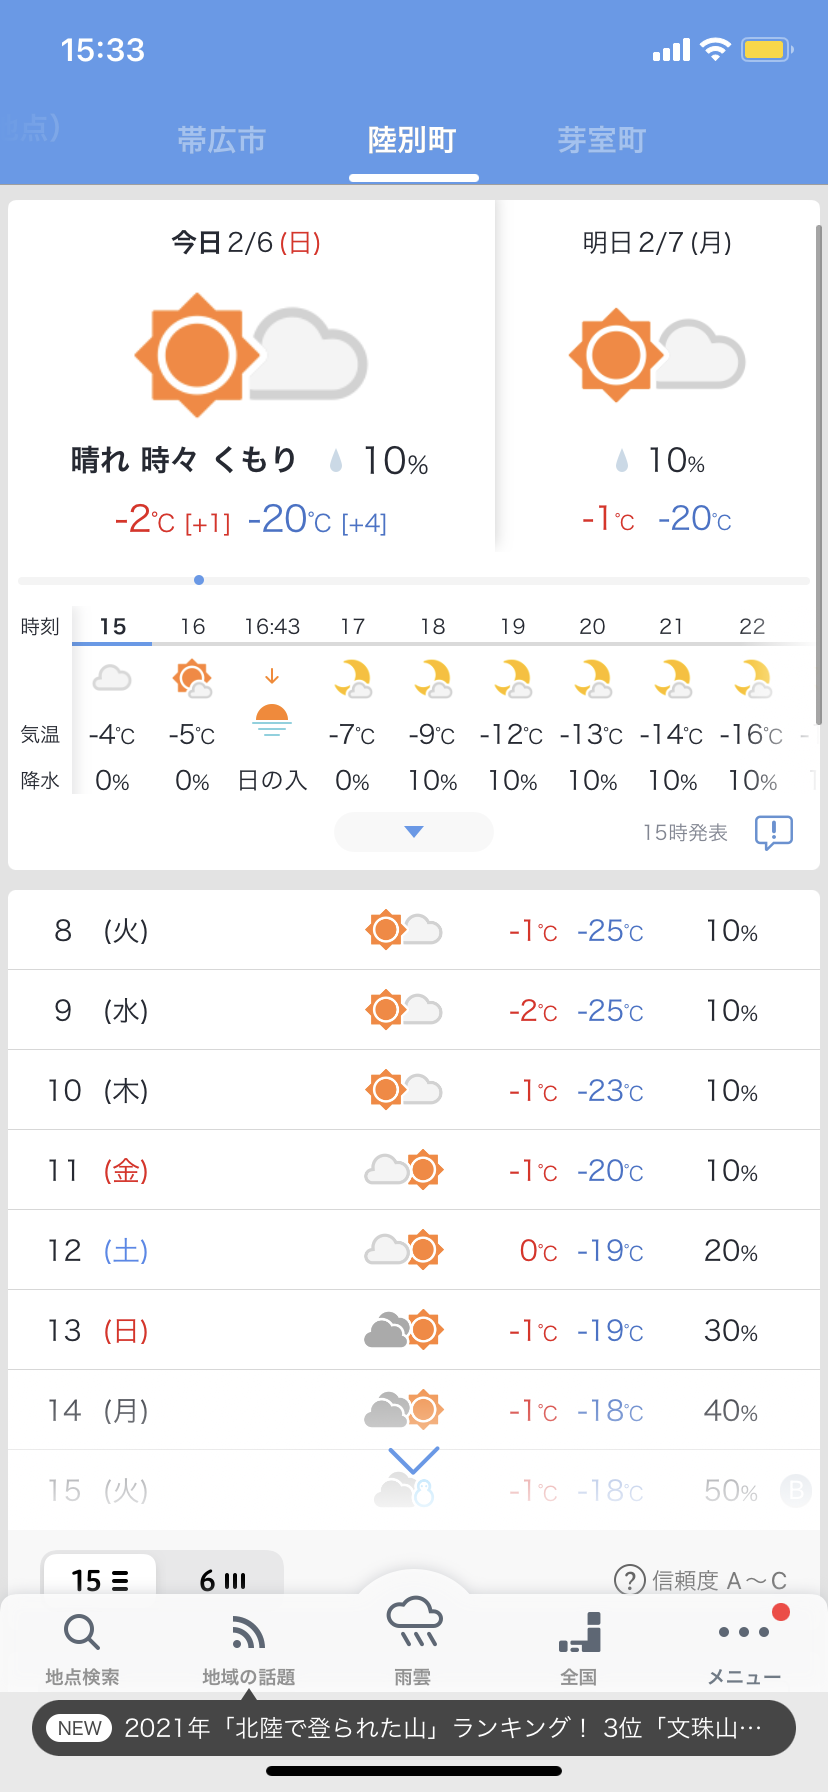Tap the 日の入 sunset icon

tap(272, 718)
